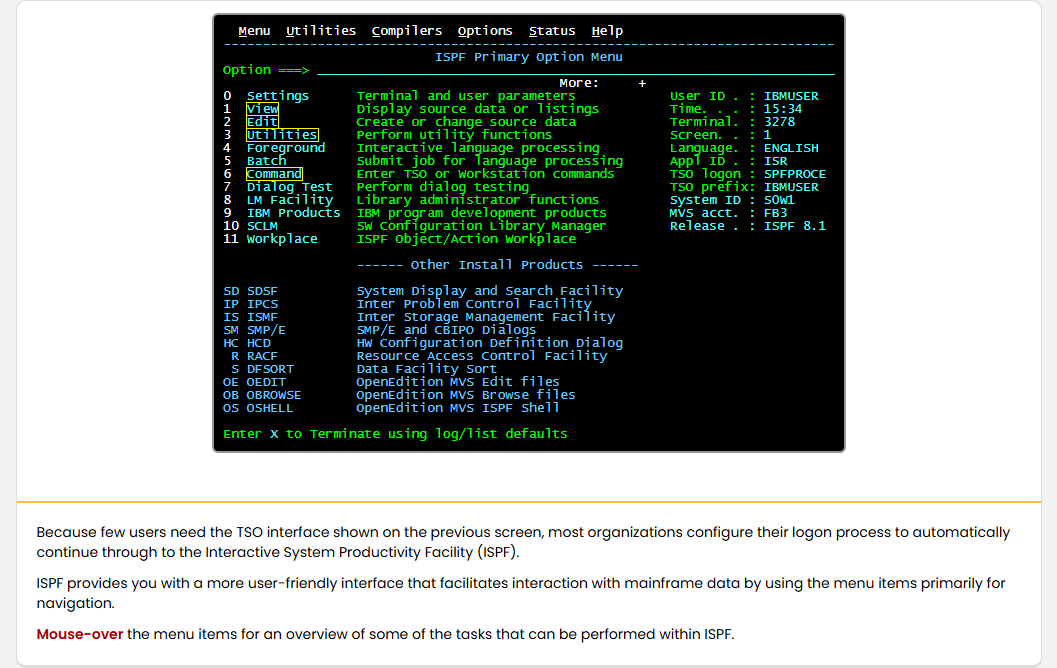Select the OEDIT product entry
Viewport: 1057px width, 668px height.
click(266, 382)
